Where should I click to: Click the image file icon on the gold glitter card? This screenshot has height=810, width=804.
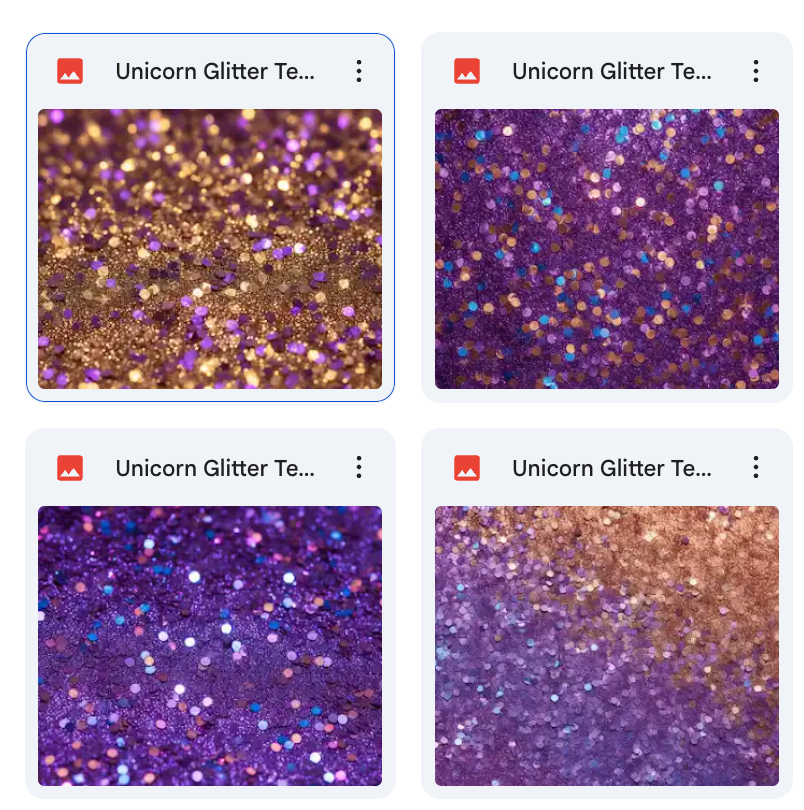tap(70, 71)
